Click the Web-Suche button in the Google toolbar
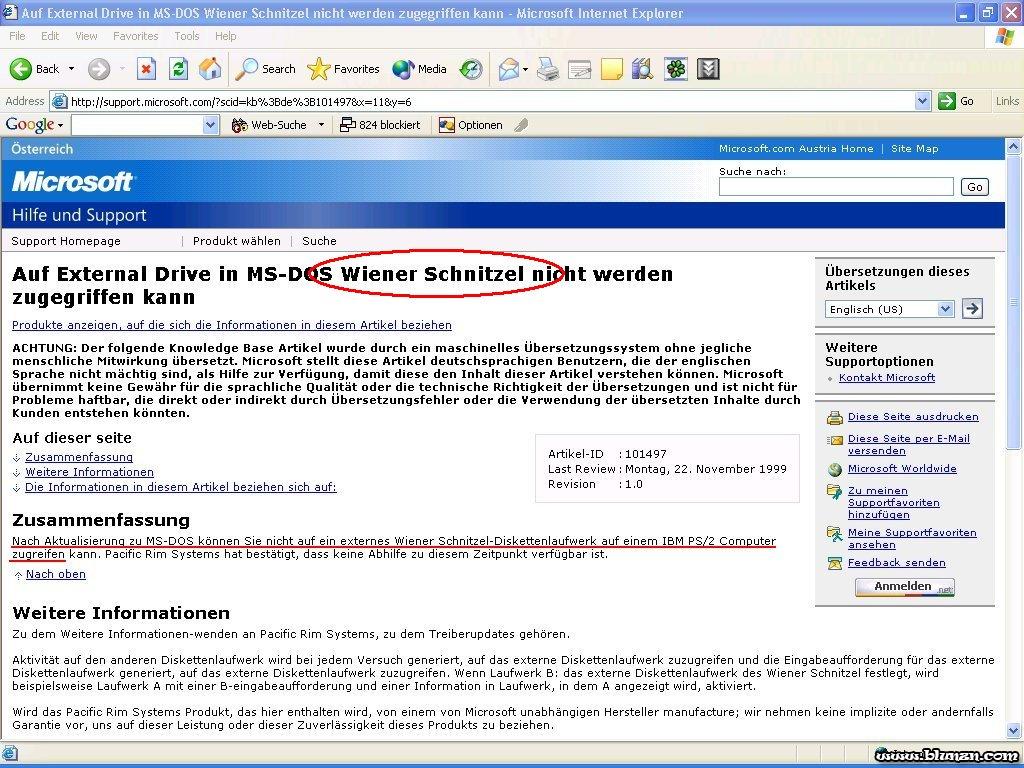Image resolution: width=1024 pixels, height=768 pixels. coord(270,125)
